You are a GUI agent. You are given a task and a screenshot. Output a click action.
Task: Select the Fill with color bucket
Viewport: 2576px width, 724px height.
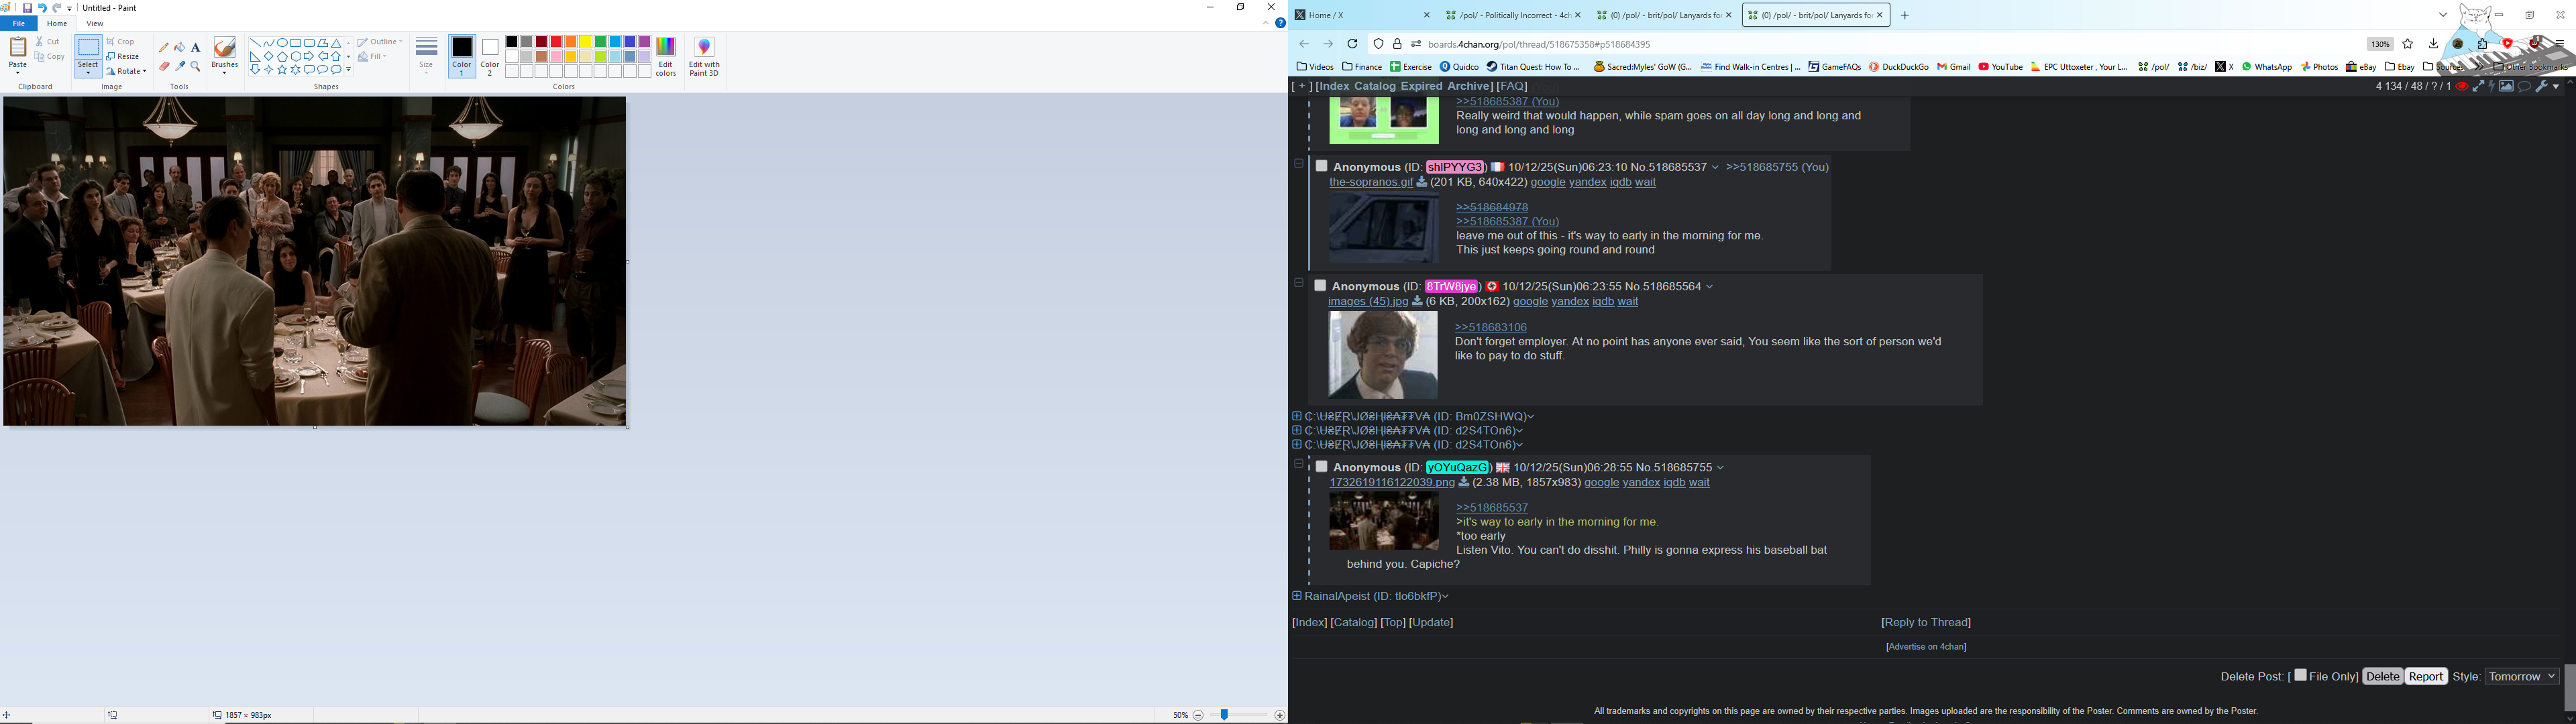coord(180,47)
